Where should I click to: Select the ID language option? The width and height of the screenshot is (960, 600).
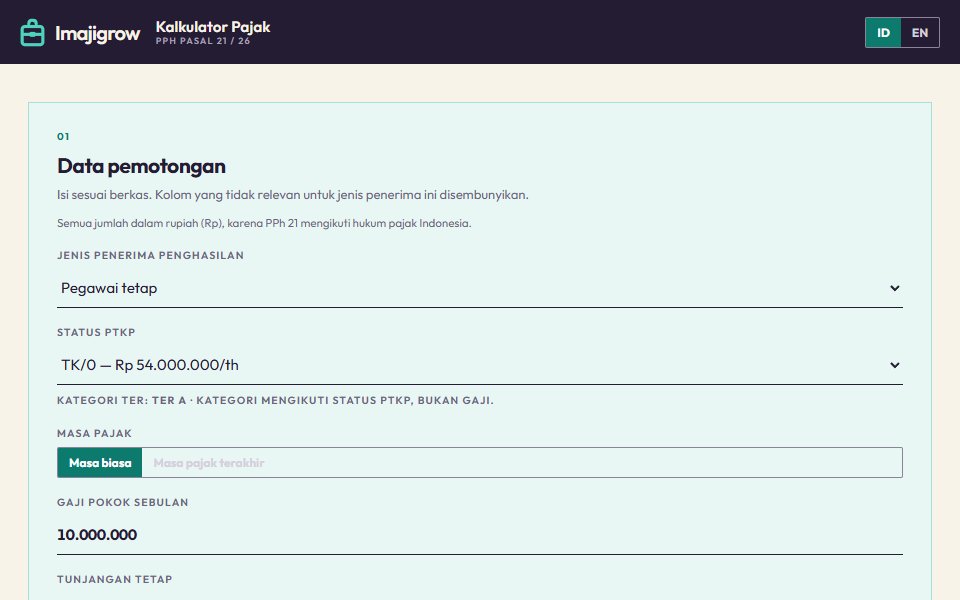point(883,32)
